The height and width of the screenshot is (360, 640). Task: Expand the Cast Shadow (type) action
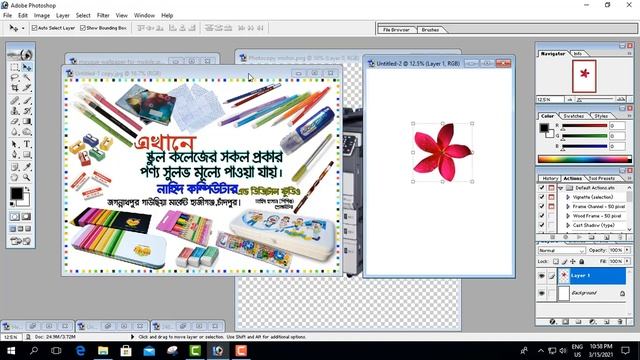[x=568, y=225]
